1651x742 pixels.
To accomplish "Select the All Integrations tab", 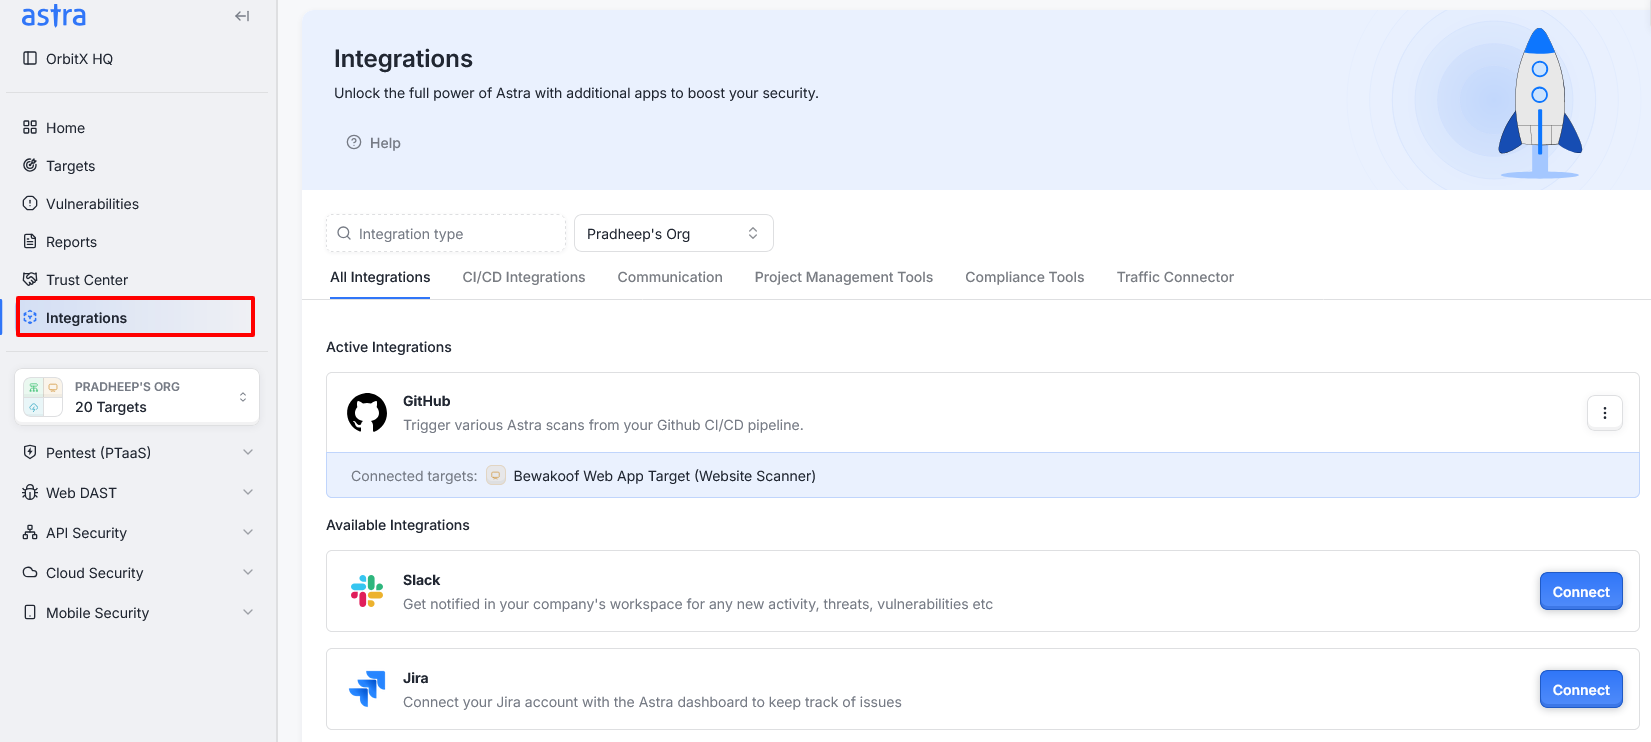I will 380,277.
